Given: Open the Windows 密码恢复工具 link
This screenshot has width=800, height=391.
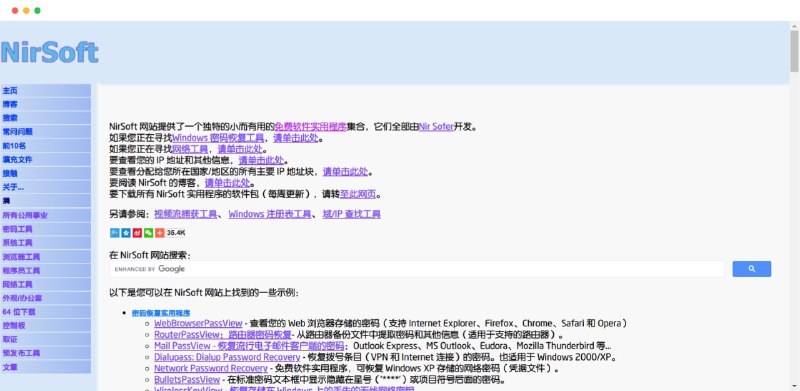Looking at the screenshot, I should click(218, 138).
